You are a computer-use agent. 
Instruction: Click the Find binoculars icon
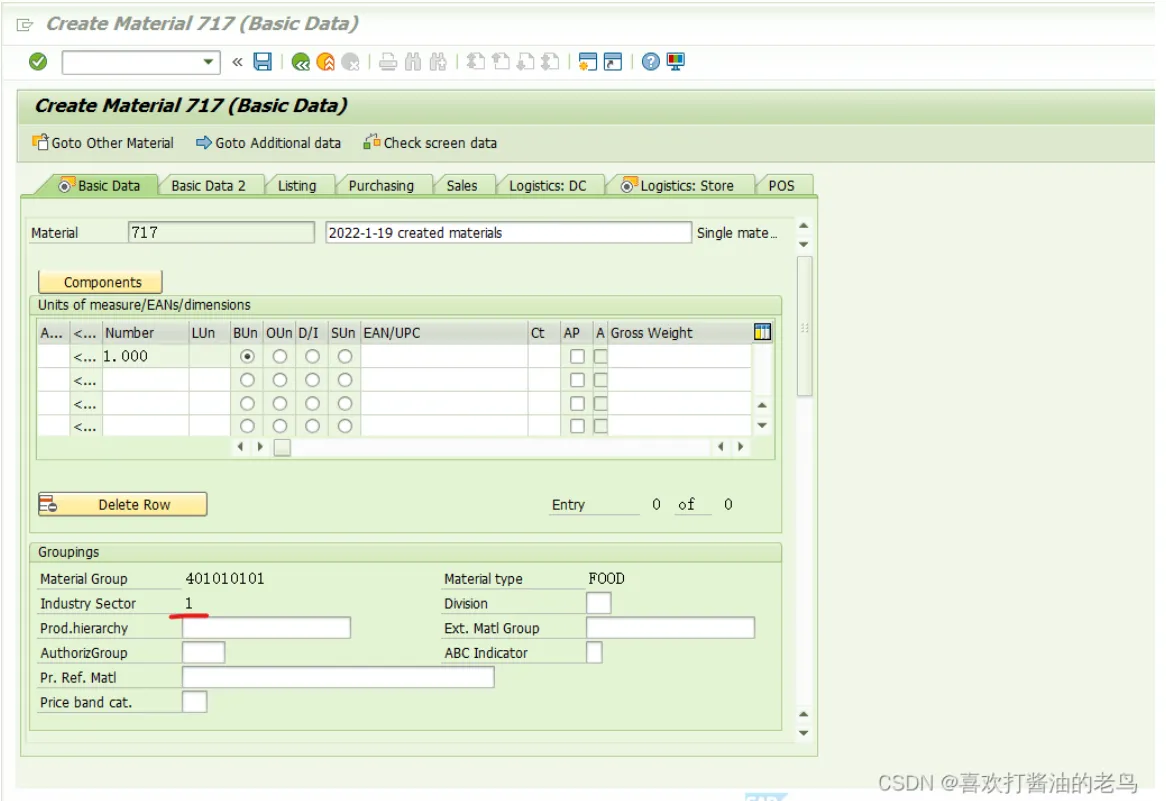click(413, 62)
